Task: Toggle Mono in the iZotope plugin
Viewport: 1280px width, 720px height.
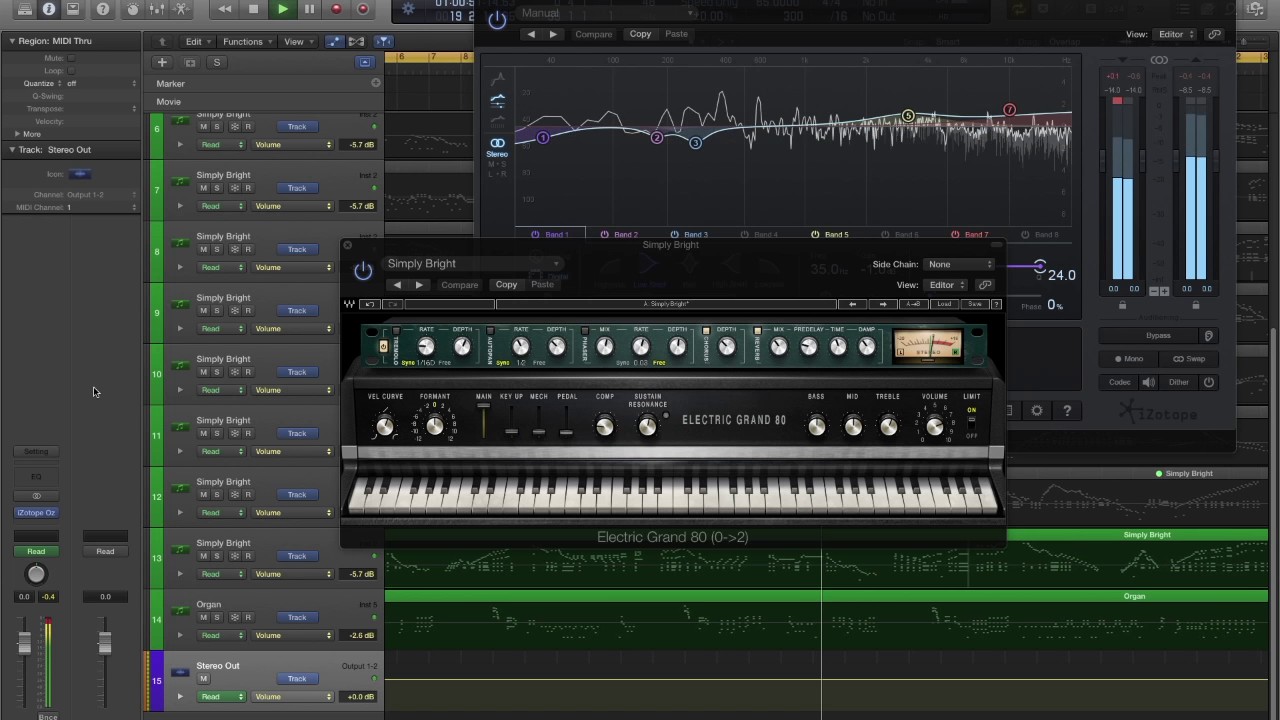Action: [x=1128, y=359]
